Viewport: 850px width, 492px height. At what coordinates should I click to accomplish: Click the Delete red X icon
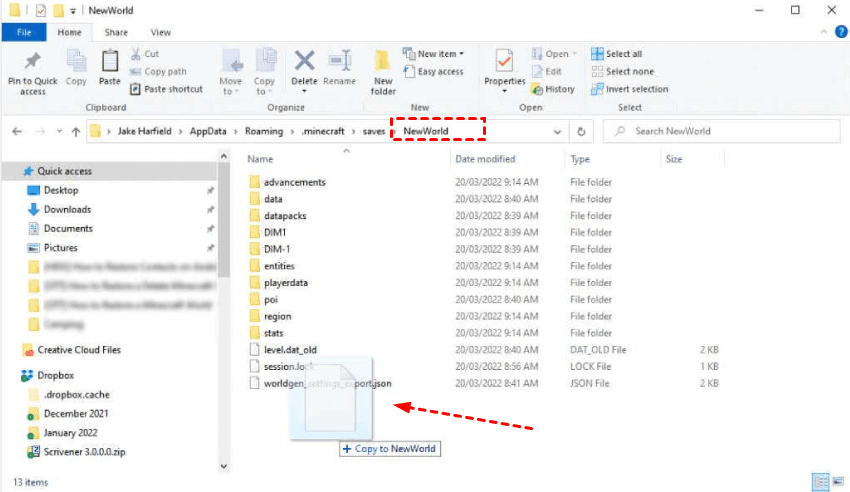304,61
